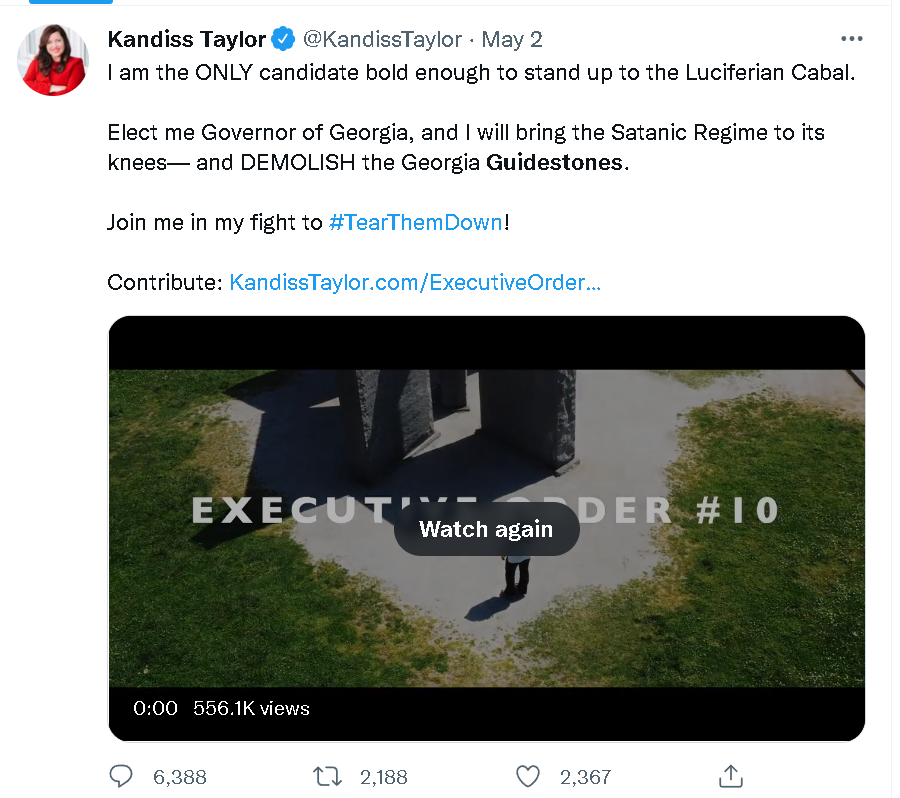The image size is (900, 798).
Task: Like the tweet with the heart icon
Action: pyautogui.click(x=528, y=776)
